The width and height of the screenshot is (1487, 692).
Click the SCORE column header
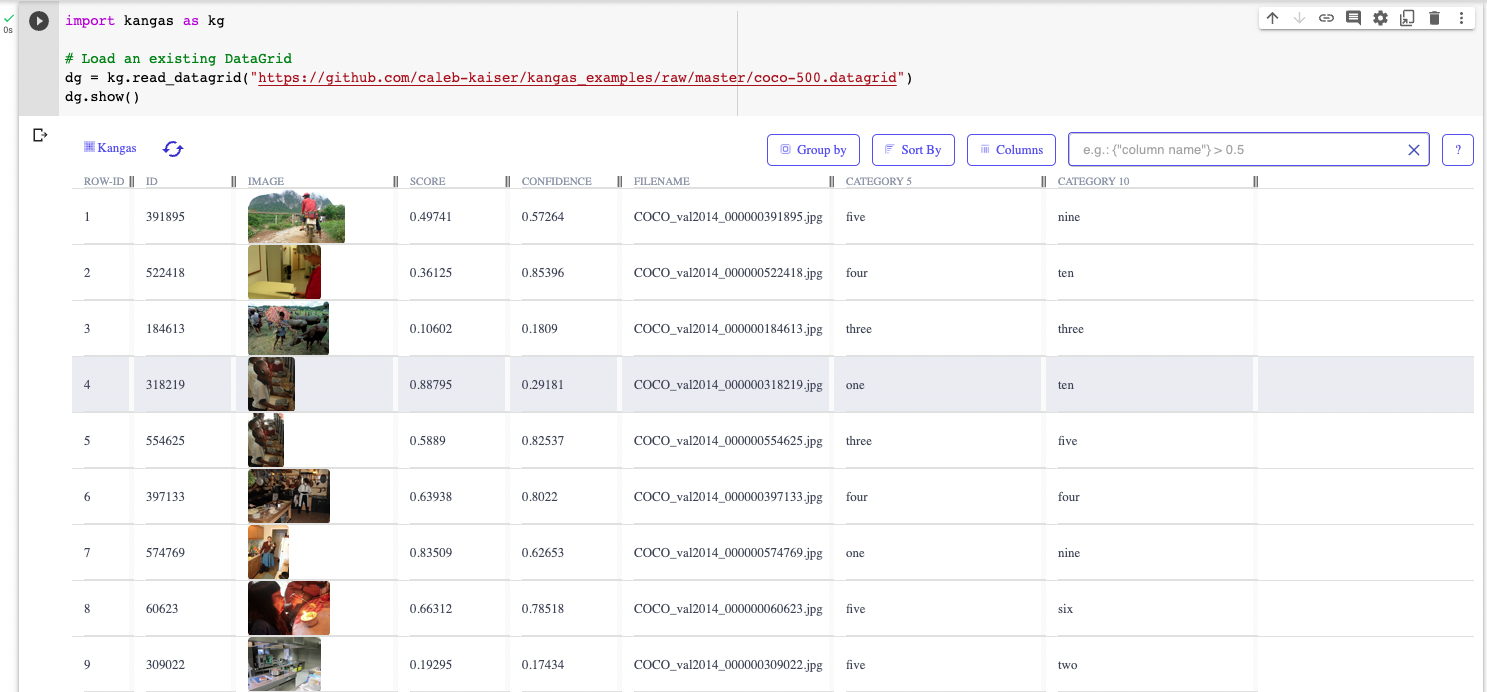point(428,182)
